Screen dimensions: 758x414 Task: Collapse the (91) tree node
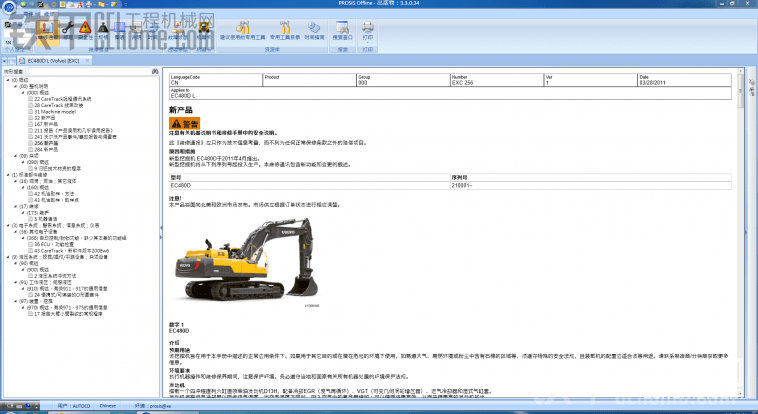pos(15,282)
